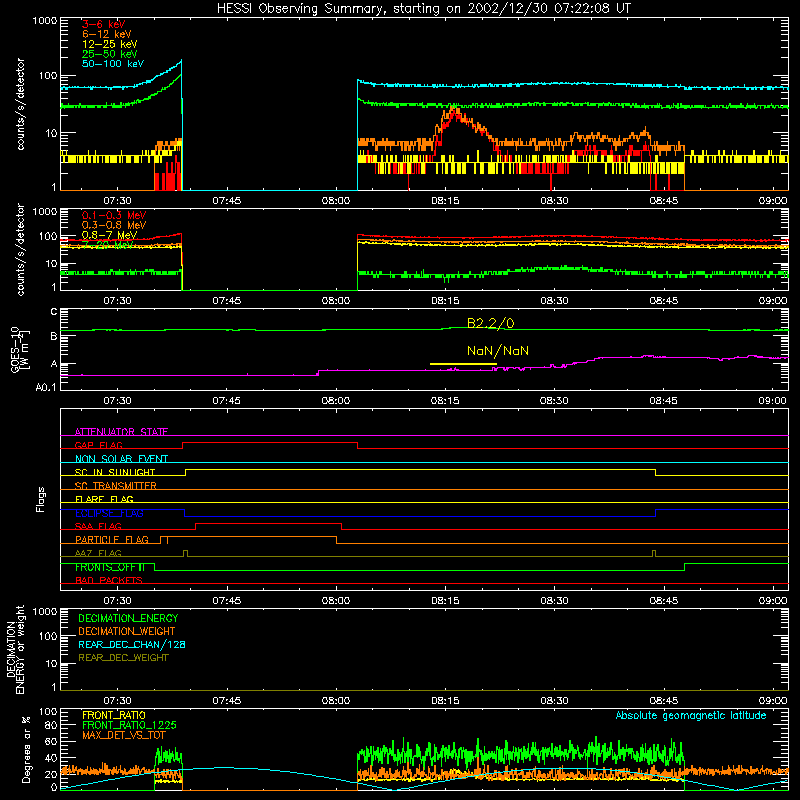Click the REAR_DEC_CHAN/128 legend label

(132, 644)
